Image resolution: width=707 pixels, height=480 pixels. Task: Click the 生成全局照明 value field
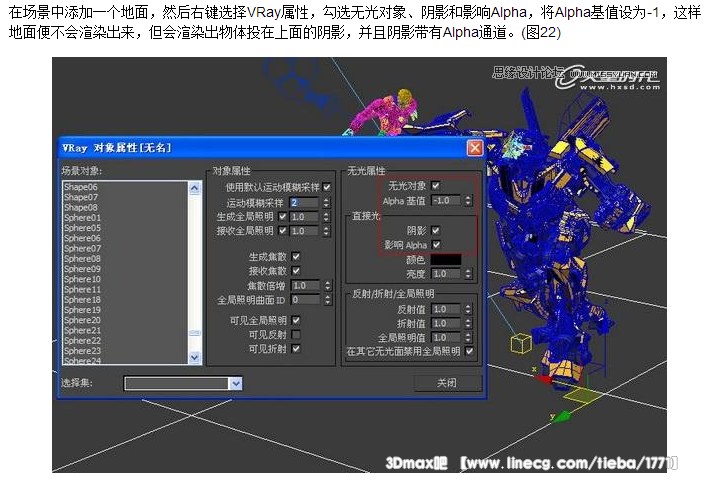[x=304, y=217]
